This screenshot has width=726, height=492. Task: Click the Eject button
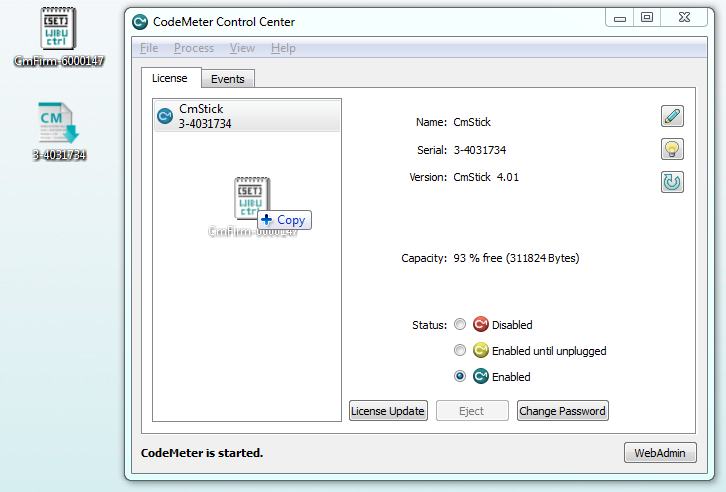tap(472, 411)
